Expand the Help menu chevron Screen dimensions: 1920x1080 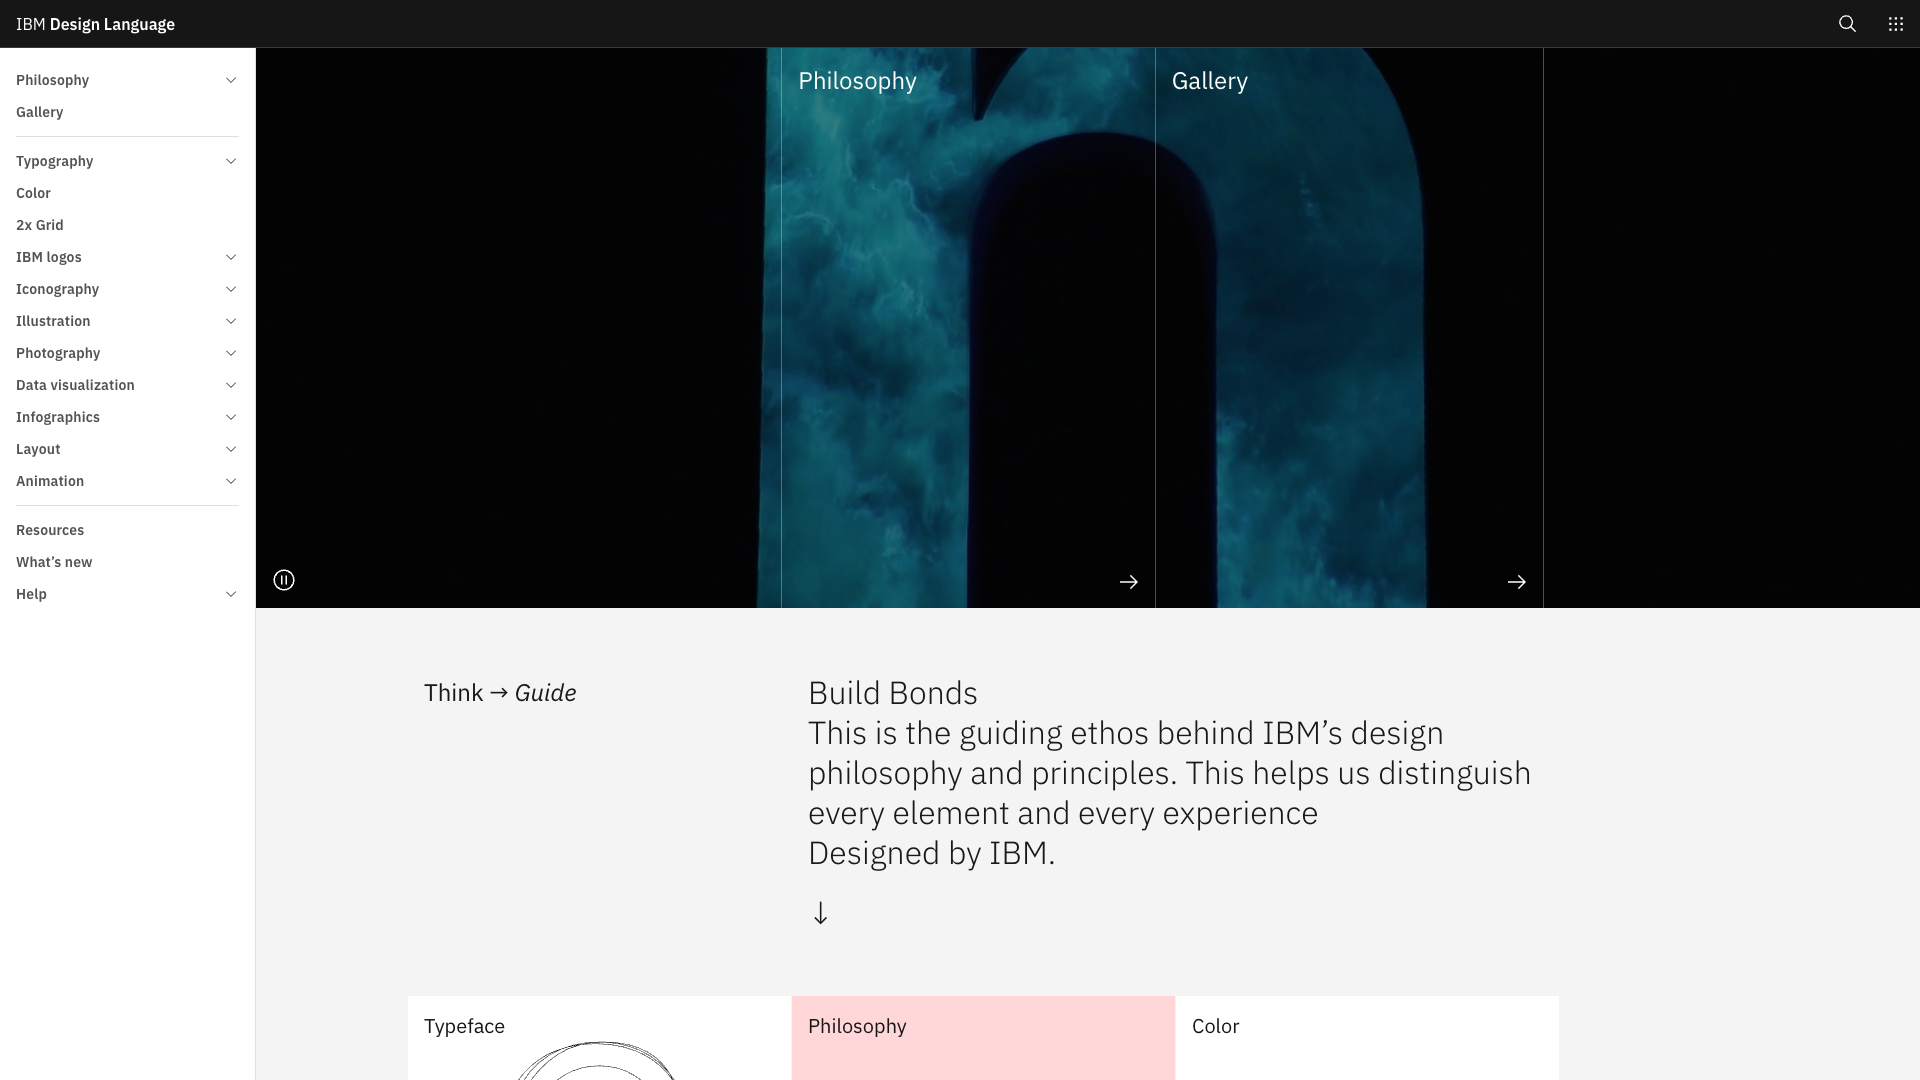coord(231,594)
